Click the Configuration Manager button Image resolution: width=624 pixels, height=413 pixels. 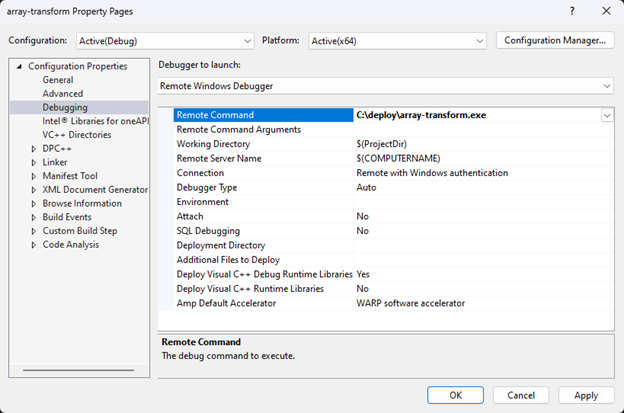(x=554, y=41)
